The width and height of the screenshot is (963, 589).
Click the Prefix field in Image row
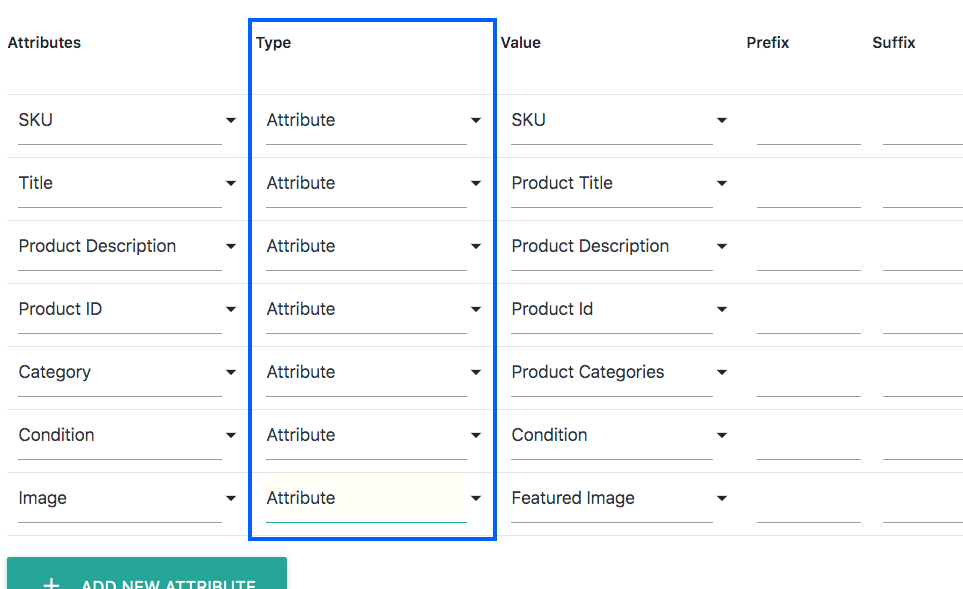pyautogui.click(x=809, y=499)
